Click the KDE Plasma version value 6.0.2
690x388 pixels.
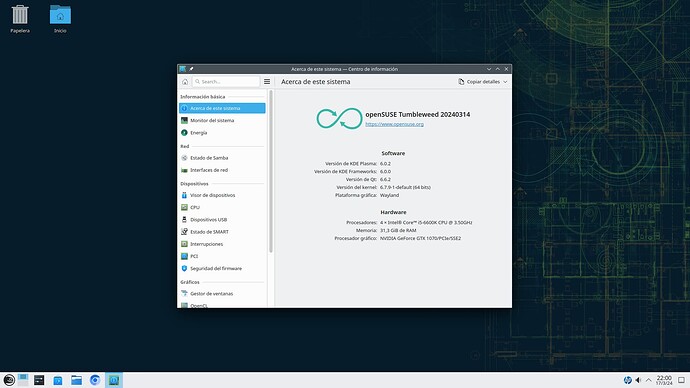tap(385, 164)
